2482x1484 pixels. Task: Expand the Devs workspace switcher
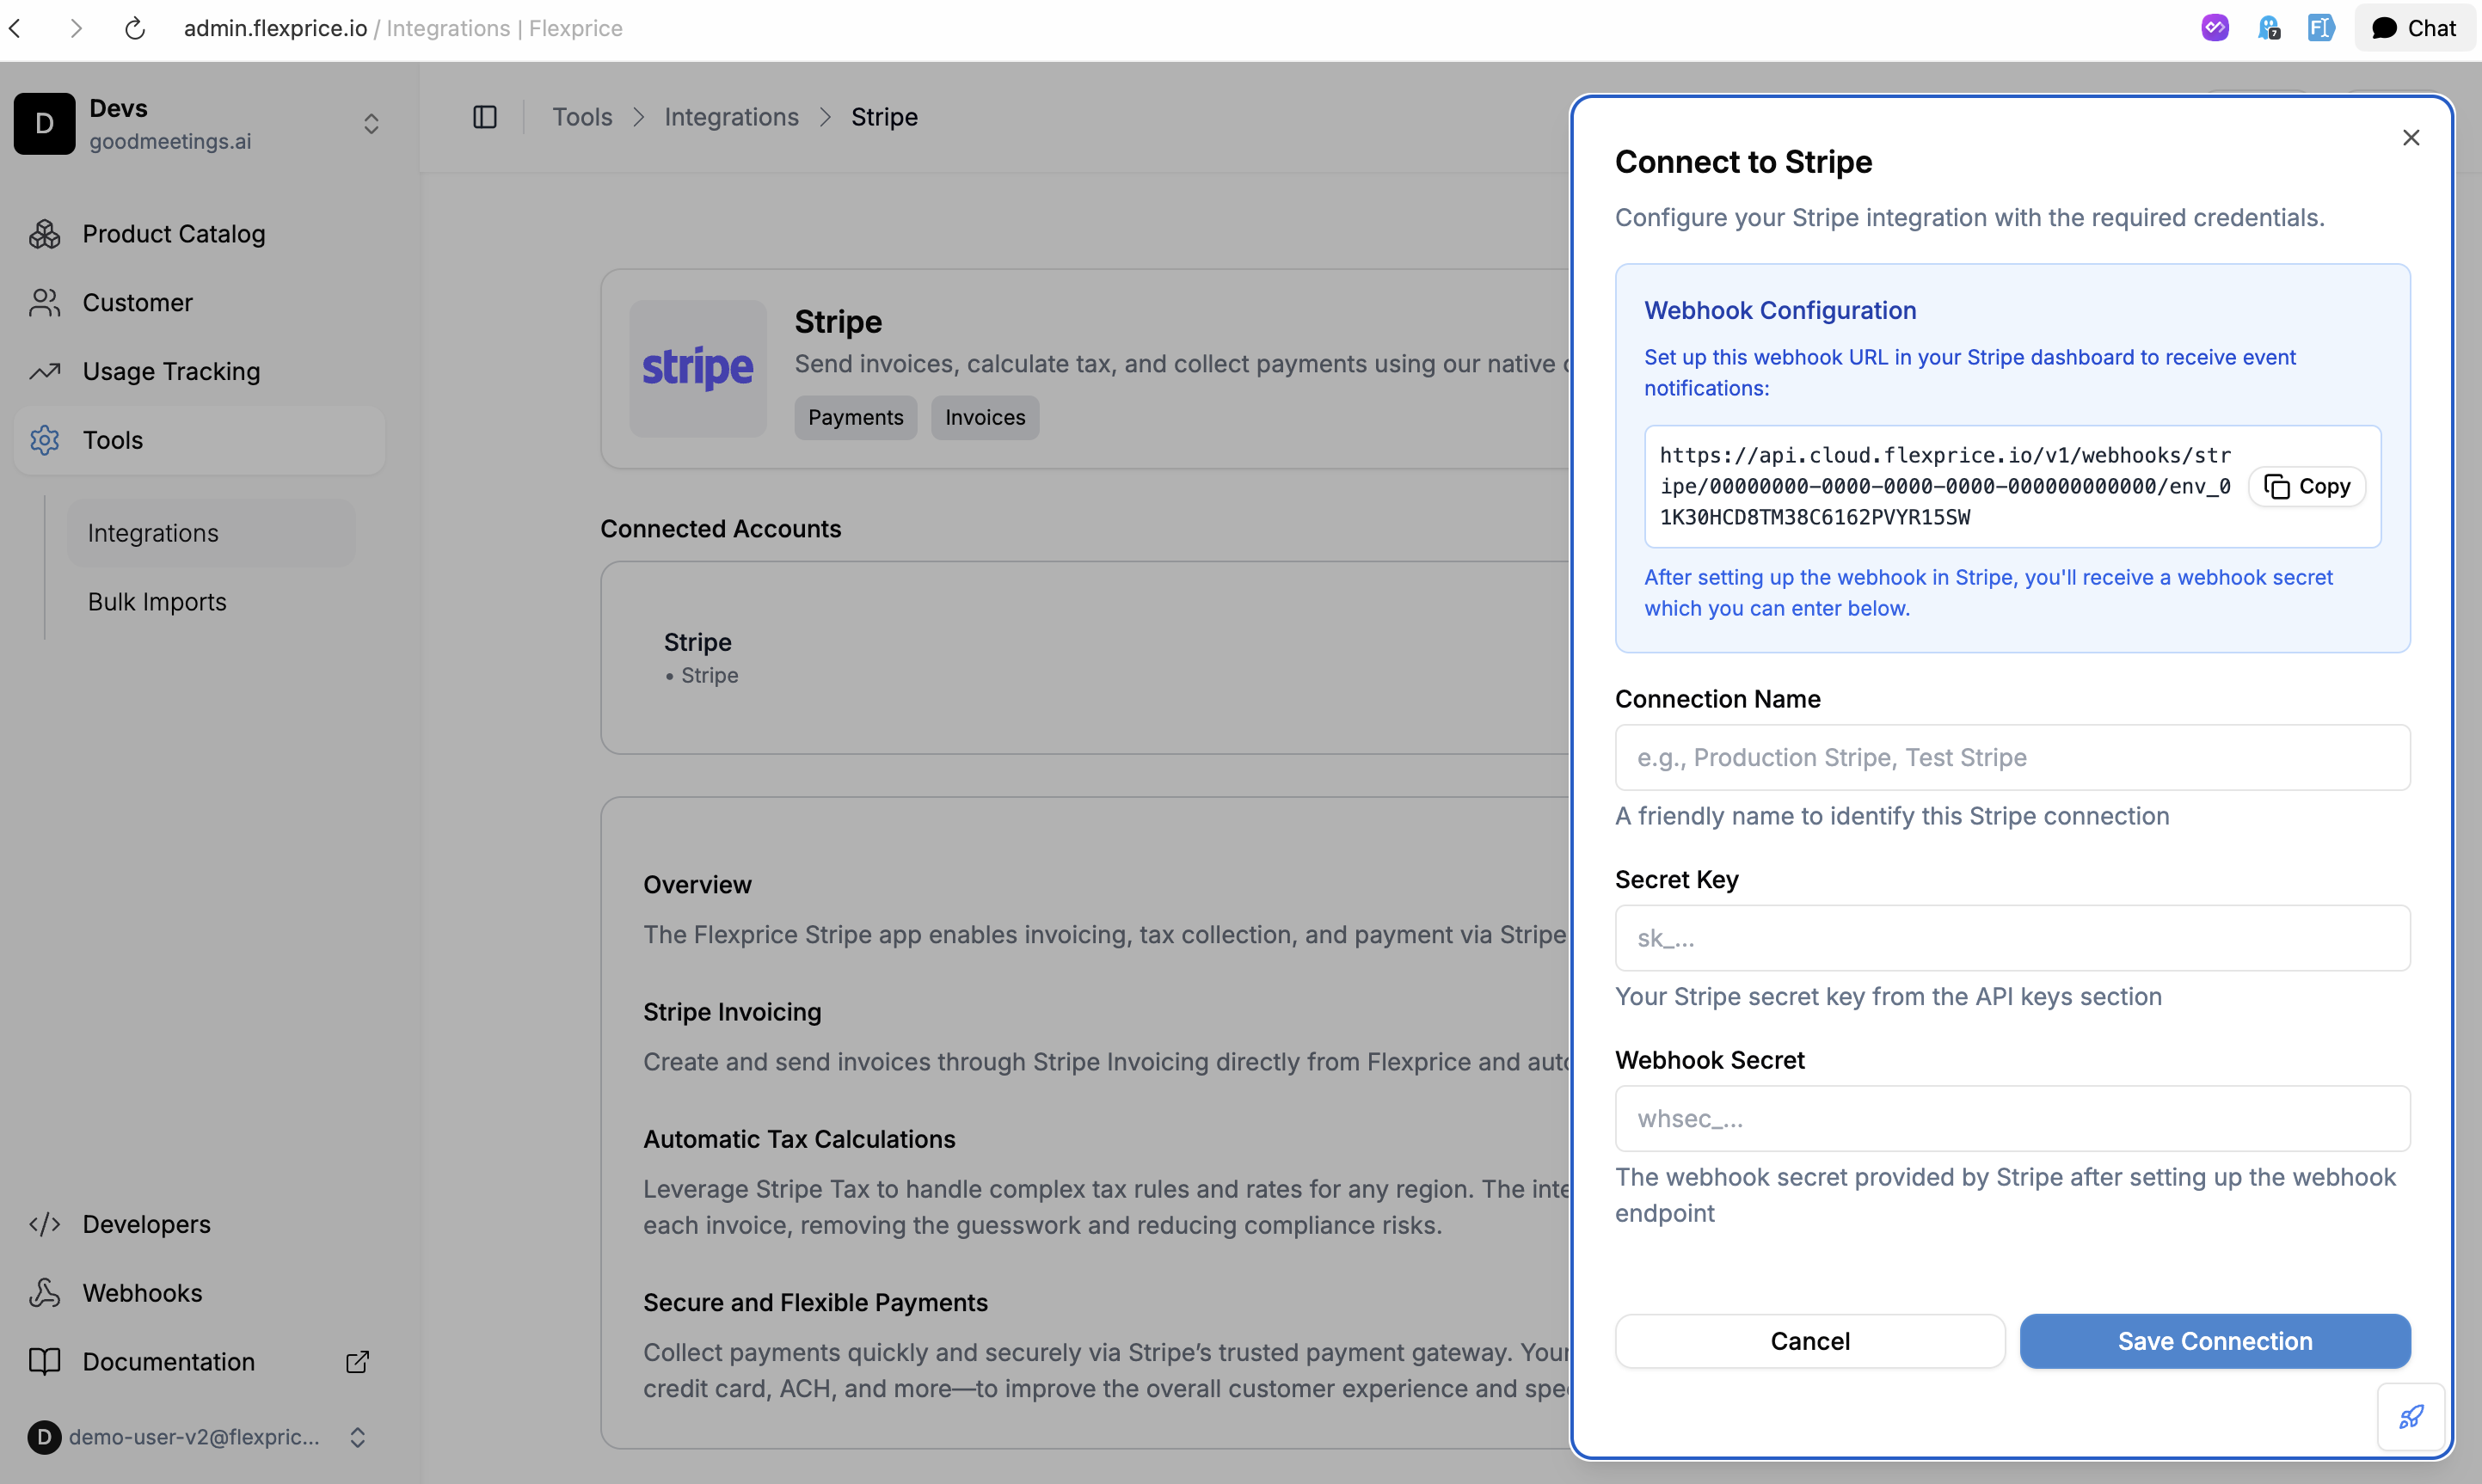pyautogui.click(x=371, y=124)
